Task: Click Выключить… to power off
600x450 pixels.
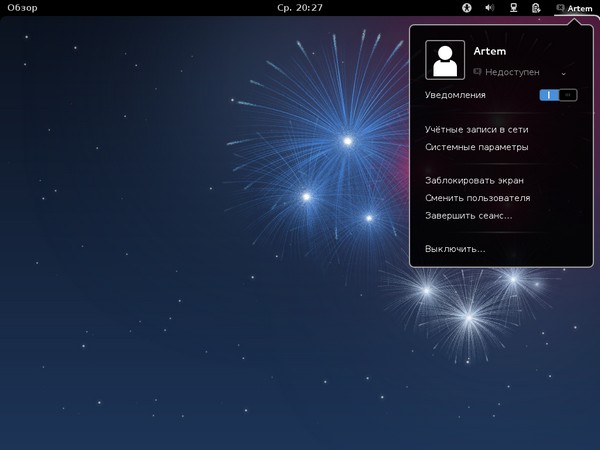Action: 455,248
